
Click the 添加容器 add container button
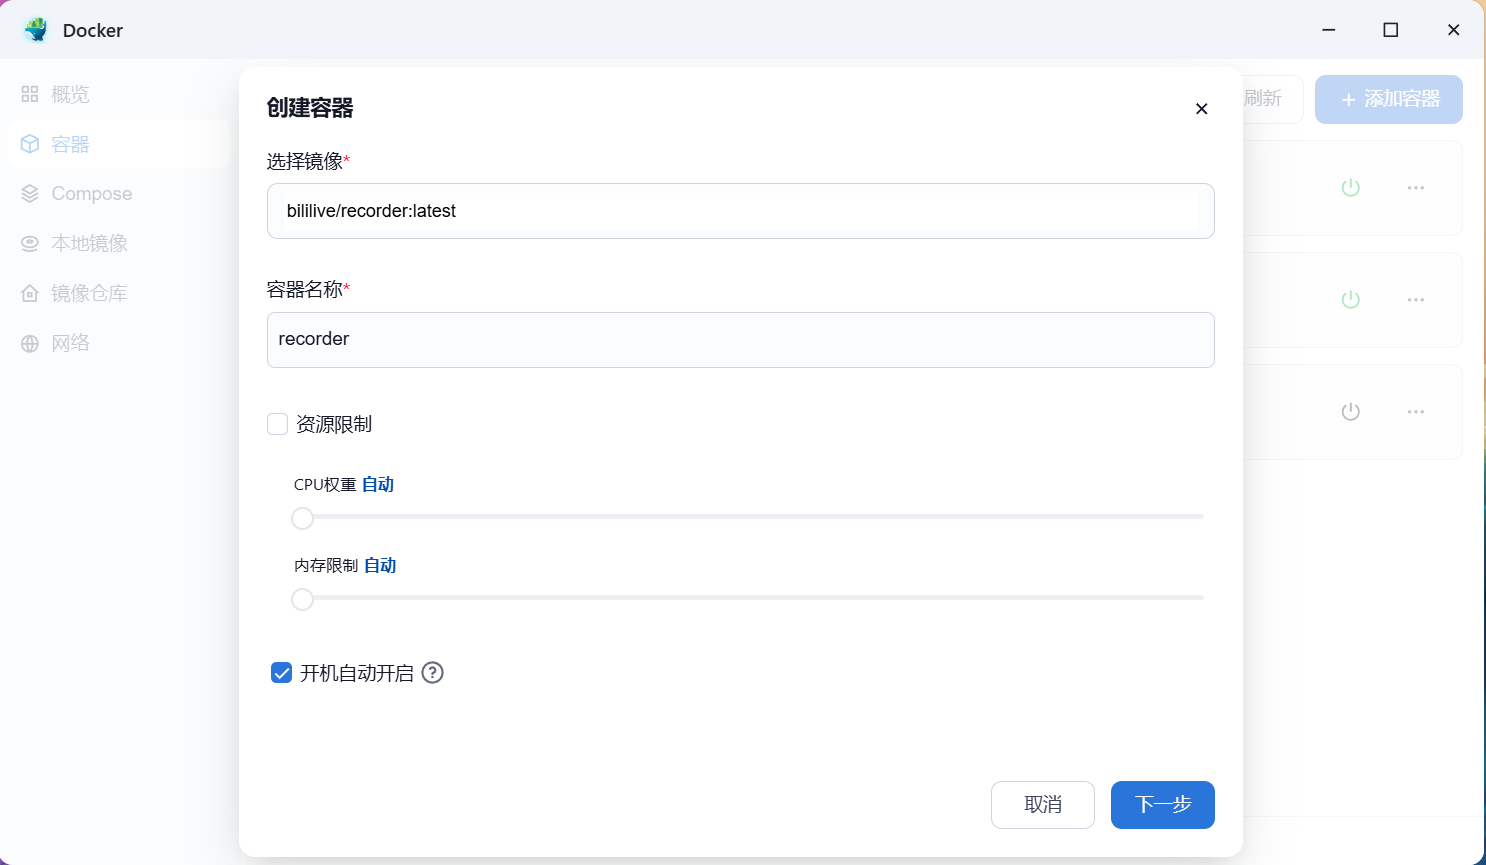[1389, 99]
